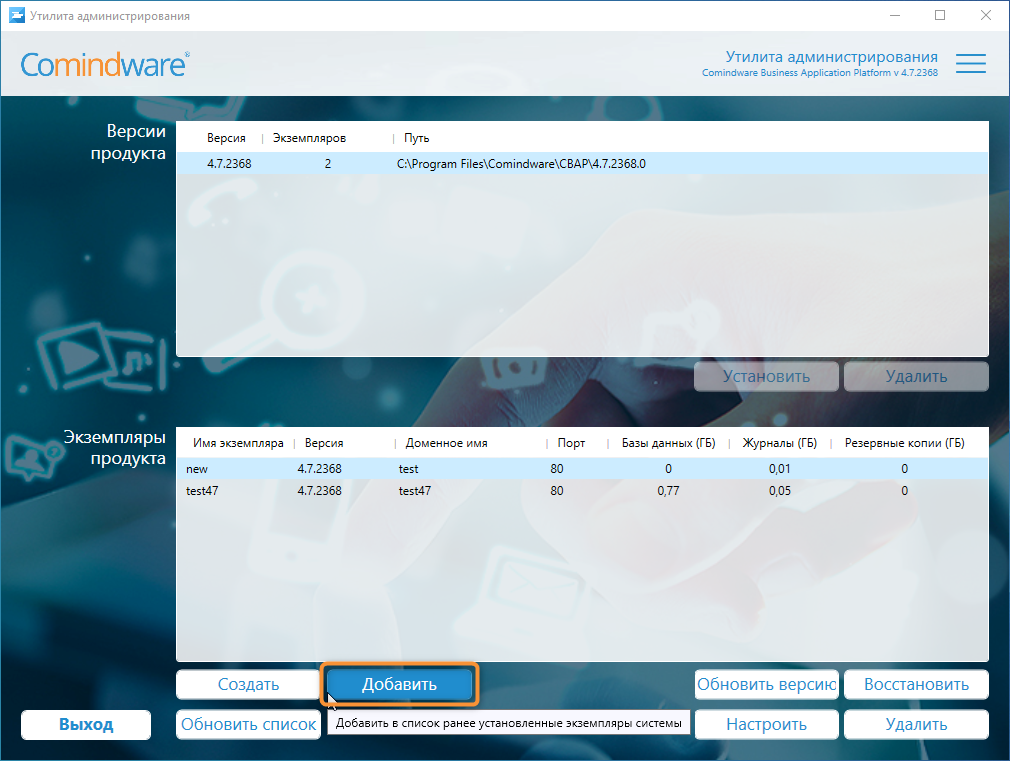This screenshot has height=761, width=1010.
Task: Click the Выход button
Action: (86, 724)
